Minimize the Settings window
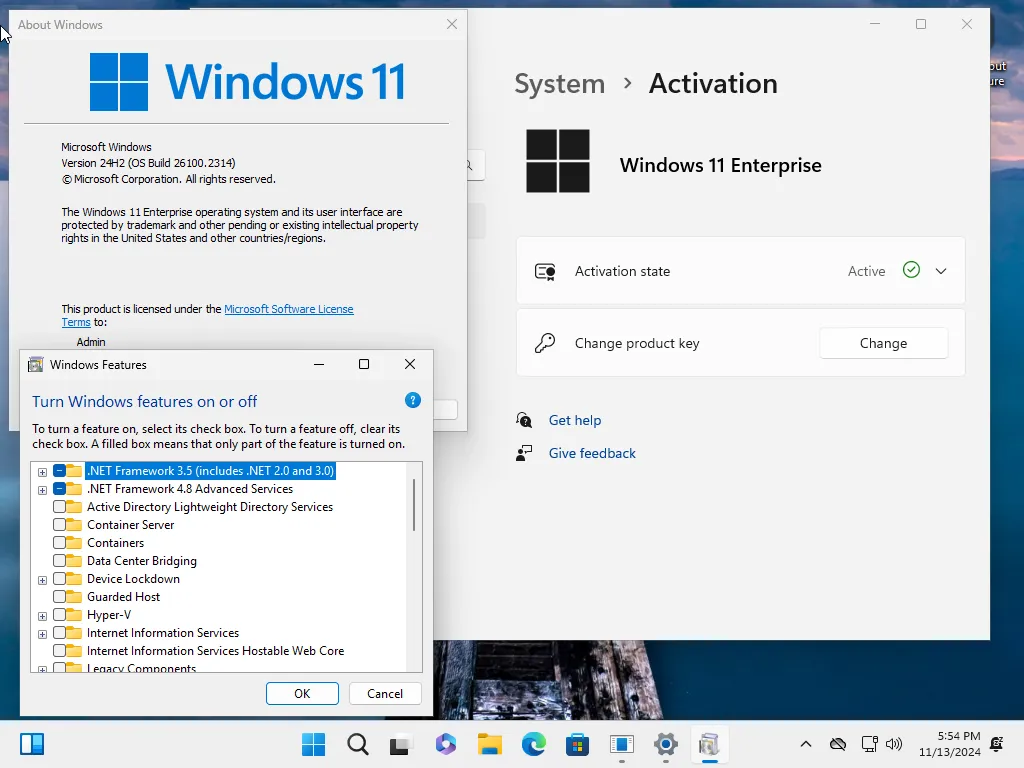1024x768 pixels. click(x=875, y=24)
